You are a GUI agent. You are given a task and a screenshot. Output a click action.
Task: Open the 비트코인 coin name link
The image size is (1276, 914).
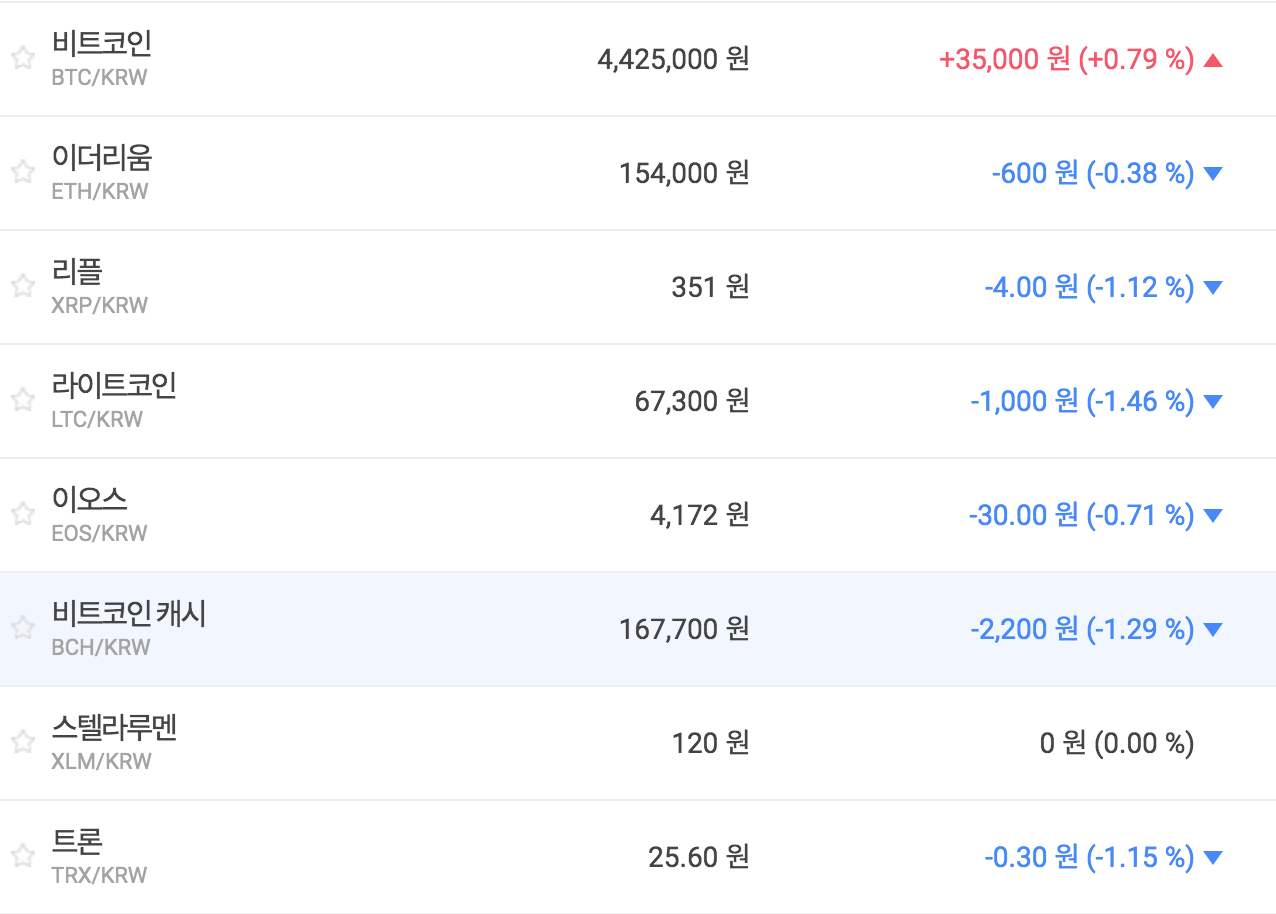coord(101,43)
